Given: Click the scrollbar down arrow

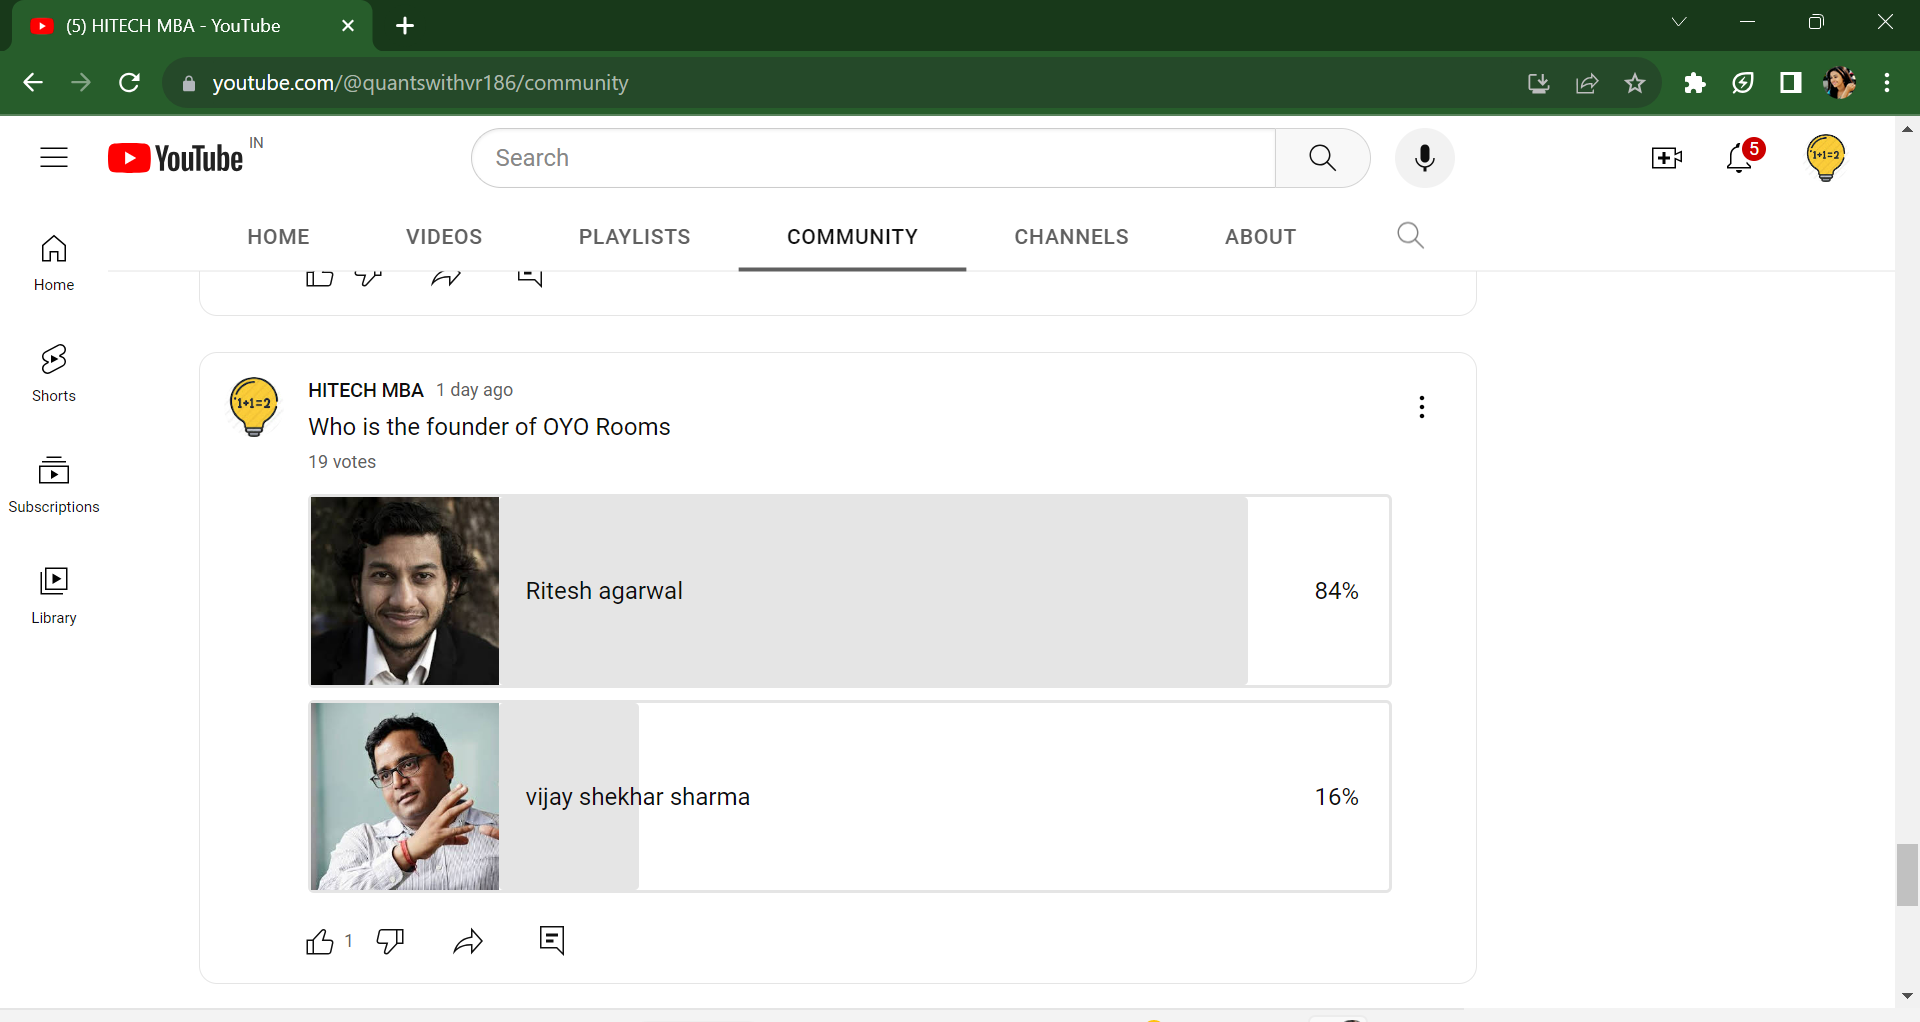Looking at the screenshot, I should pyautogui.click(x=1907, y=995).
